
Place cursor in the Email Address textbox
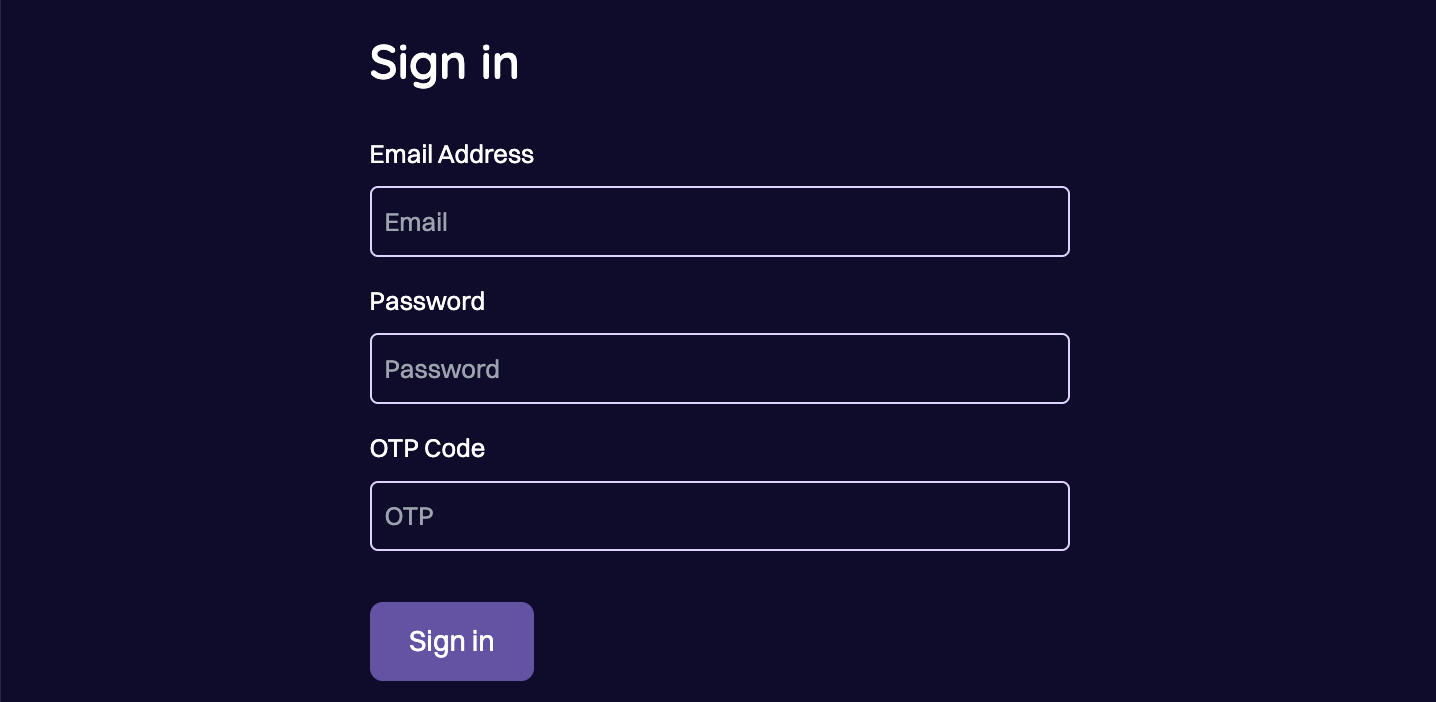[719, 221]
